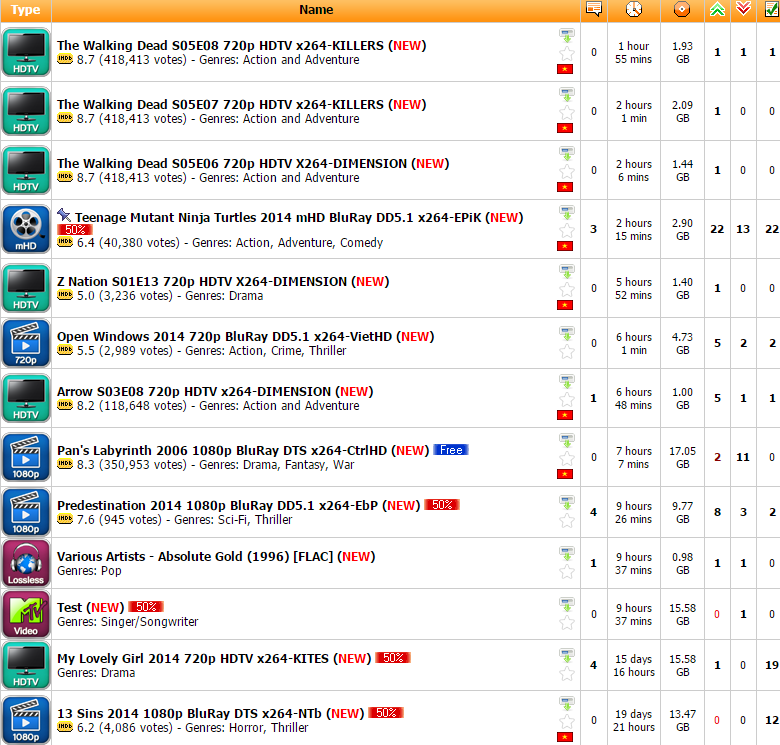Click IMDb icon under Predestination 2014
This screenshot has height=745, width=780.
point(65,519)
